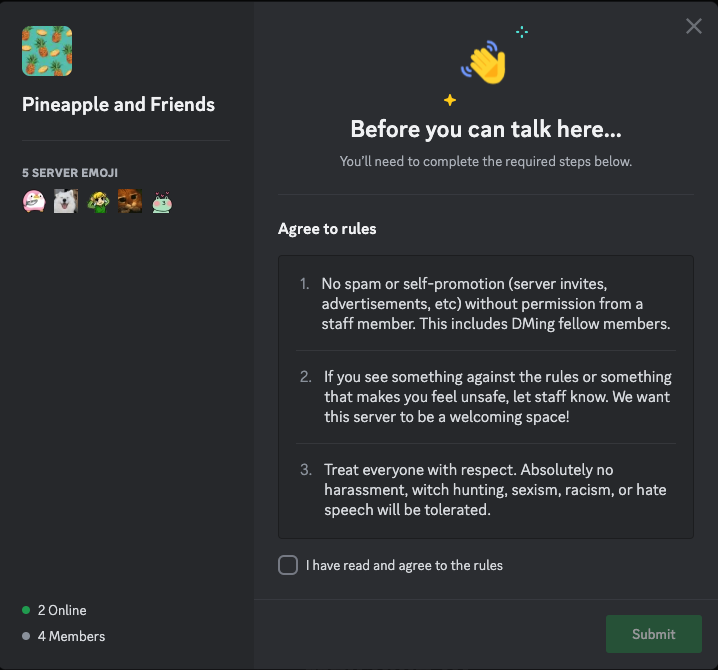Viewport: 718px width, 670px height.
Task: Click rule 2 about reporting to staff
Action: pos(497,396)
